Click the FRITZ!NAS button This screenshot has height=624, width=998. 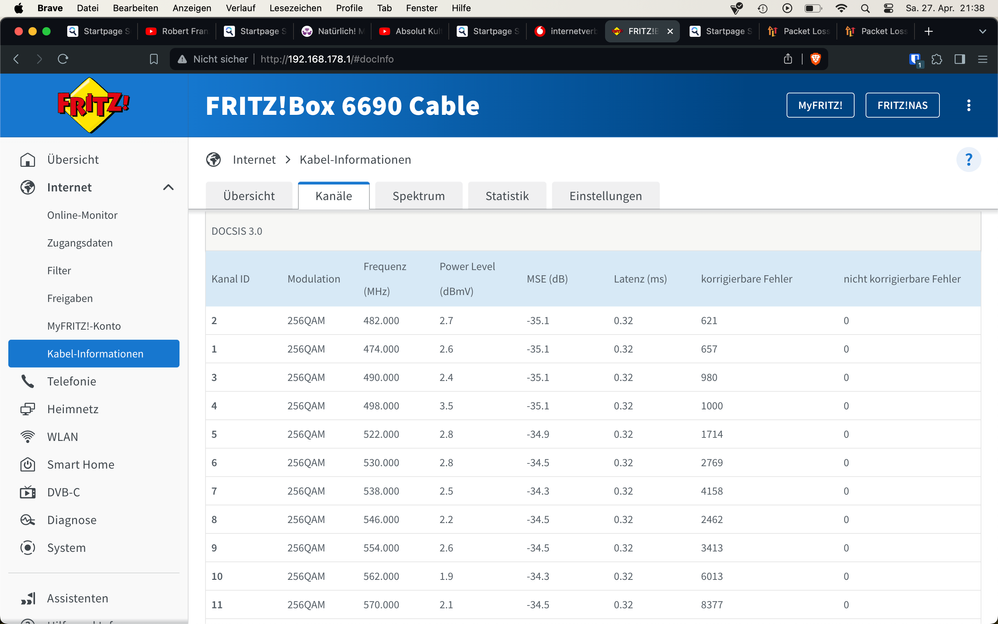point(903,106)
